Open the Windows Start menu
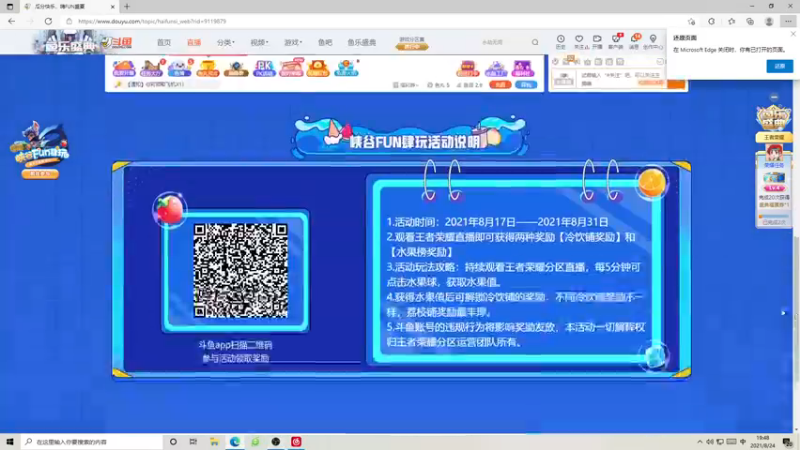Viewport: 800px width, 450px height. click(x=10, y=441)
